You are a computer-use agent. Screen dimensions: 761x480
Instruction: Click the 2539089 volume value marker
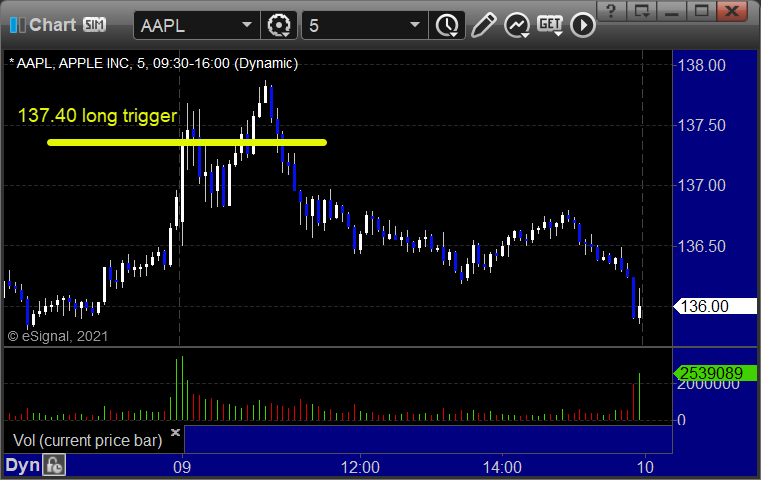pos(715,373)
